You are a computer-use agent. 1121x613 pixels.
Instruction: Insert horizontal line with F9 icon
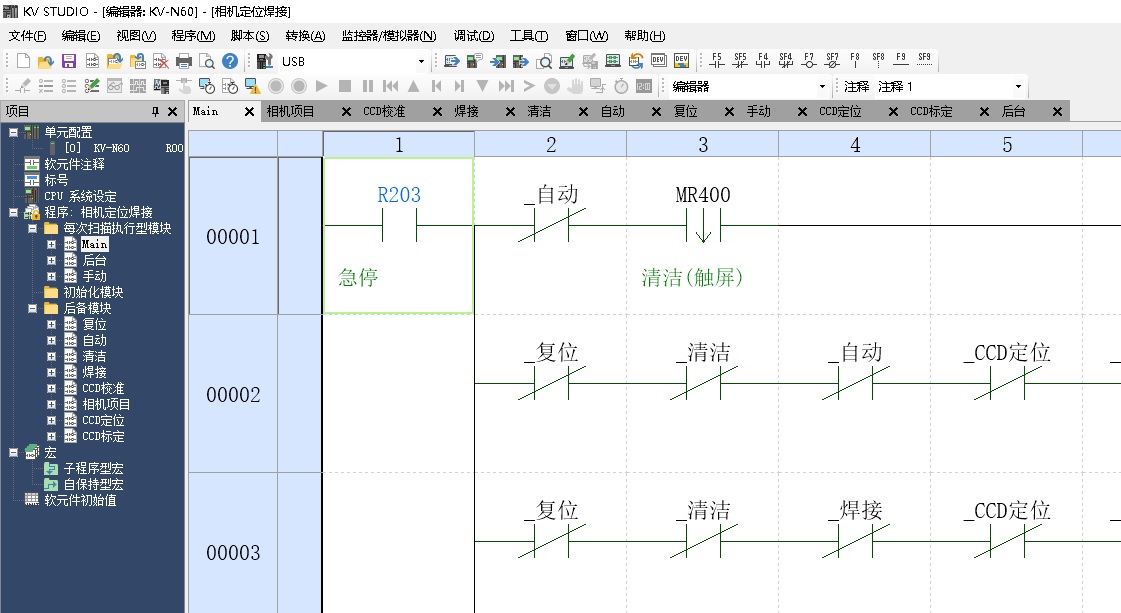tap(901, 60)
